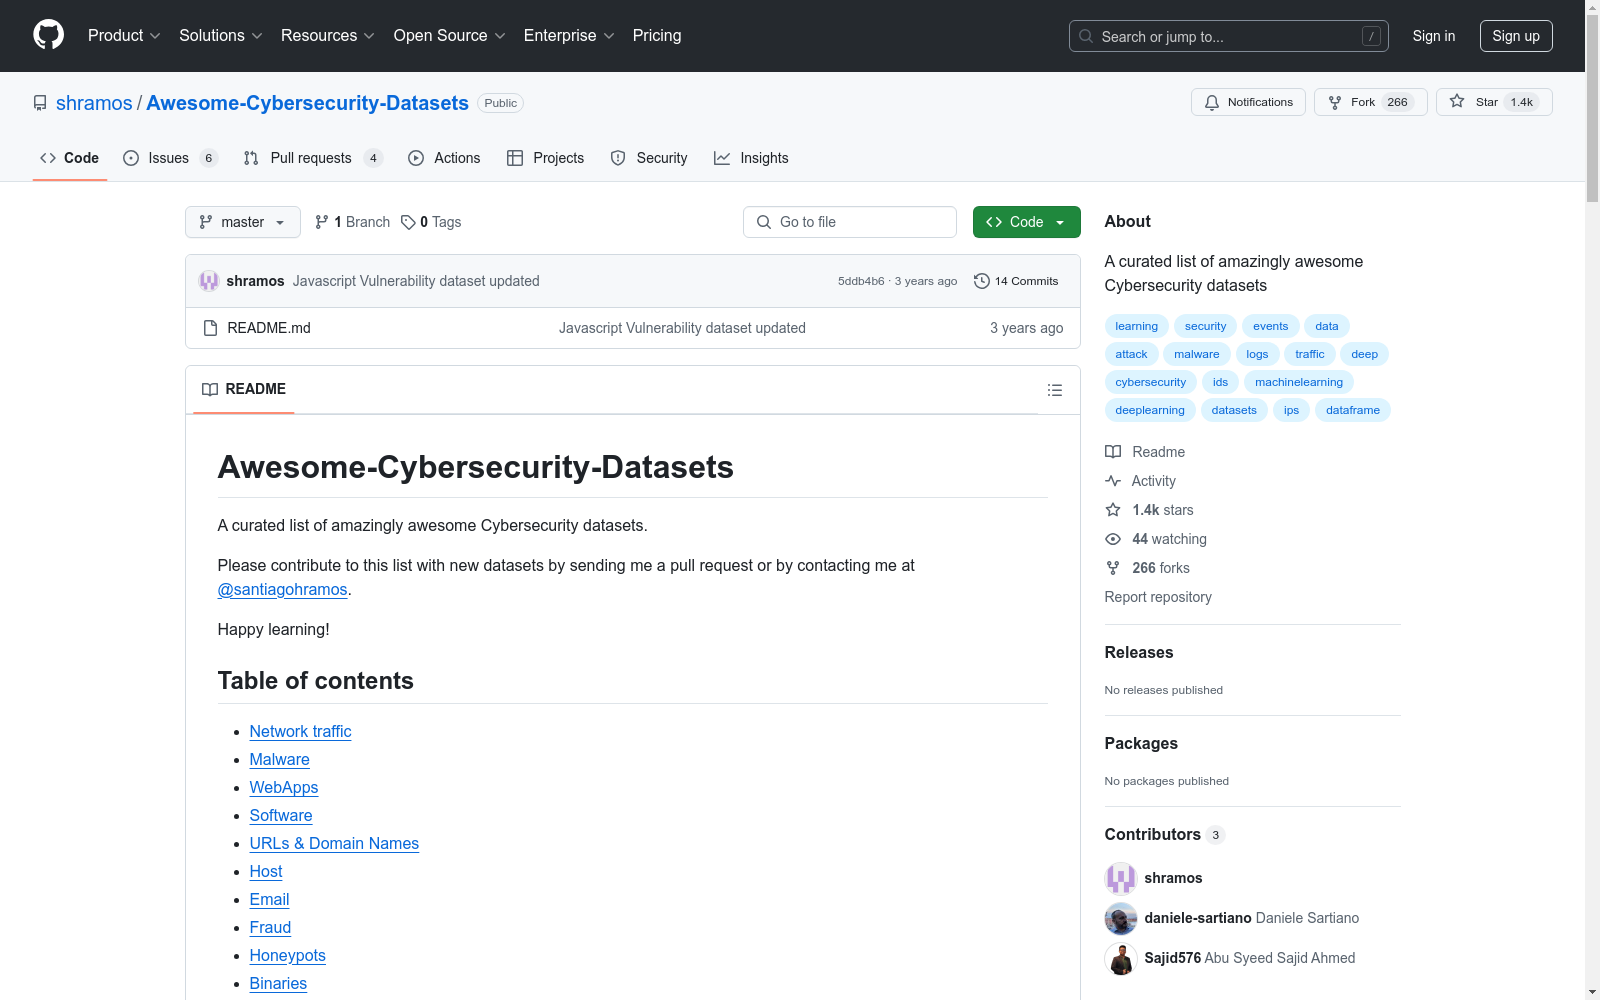Image resolution: width=1600 pixels, height=1000 pixels.
Task: Jump to the Binaries section
Action: coord(278,984)
